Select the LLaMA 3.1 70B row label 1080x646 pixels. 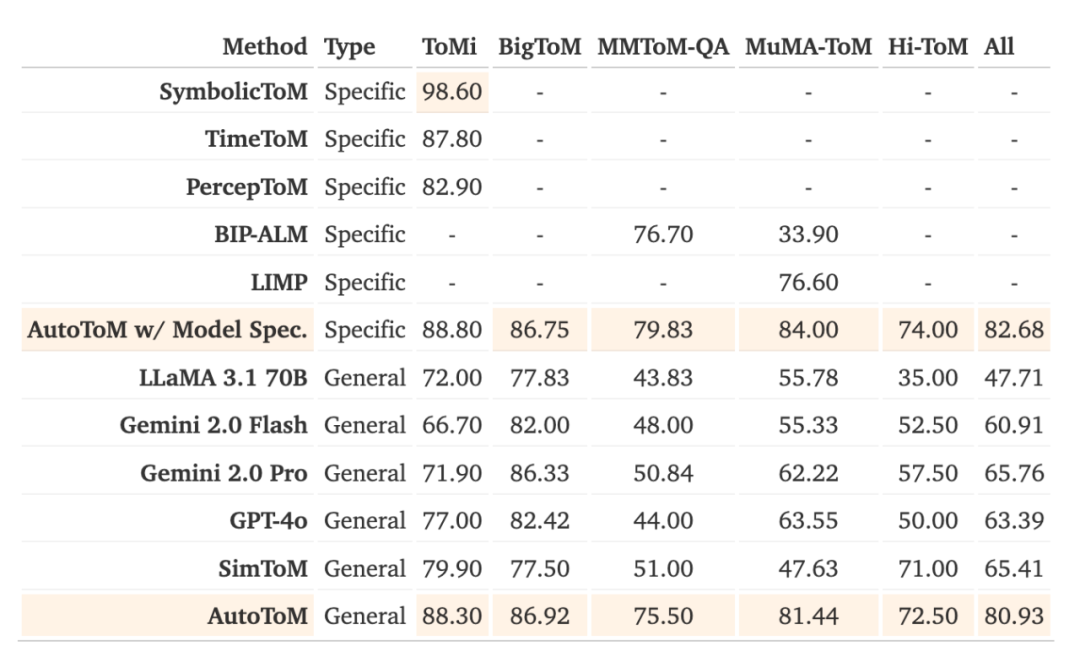click(222, 378)
